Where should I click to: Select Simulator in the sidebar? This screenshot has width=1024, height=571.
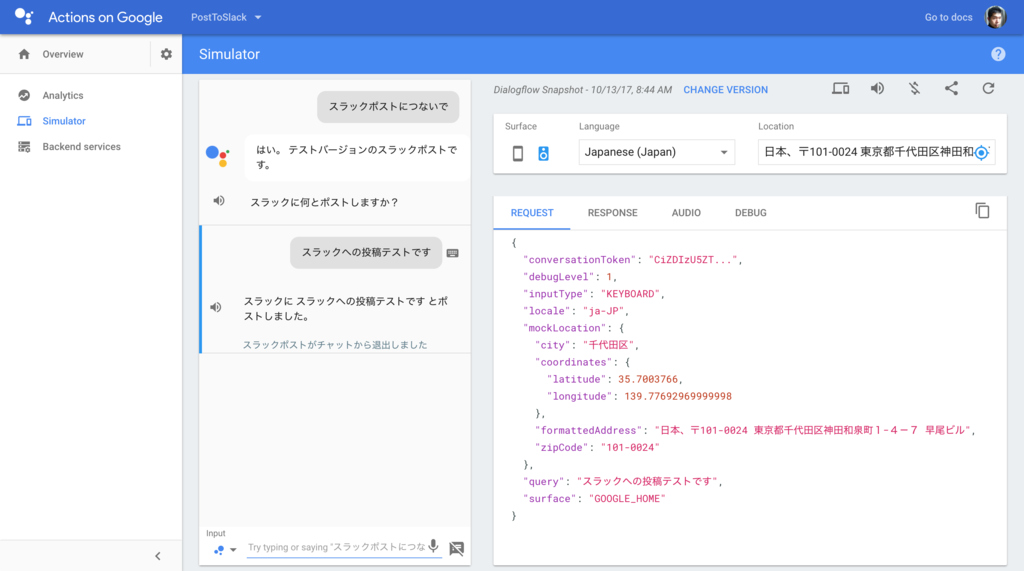click(63, 121)
